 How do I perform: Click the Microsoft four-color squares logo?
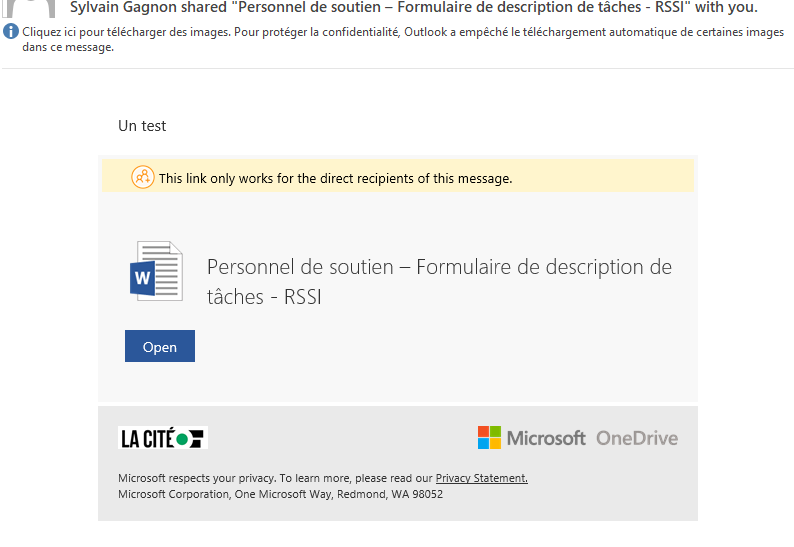pos(489,438)
